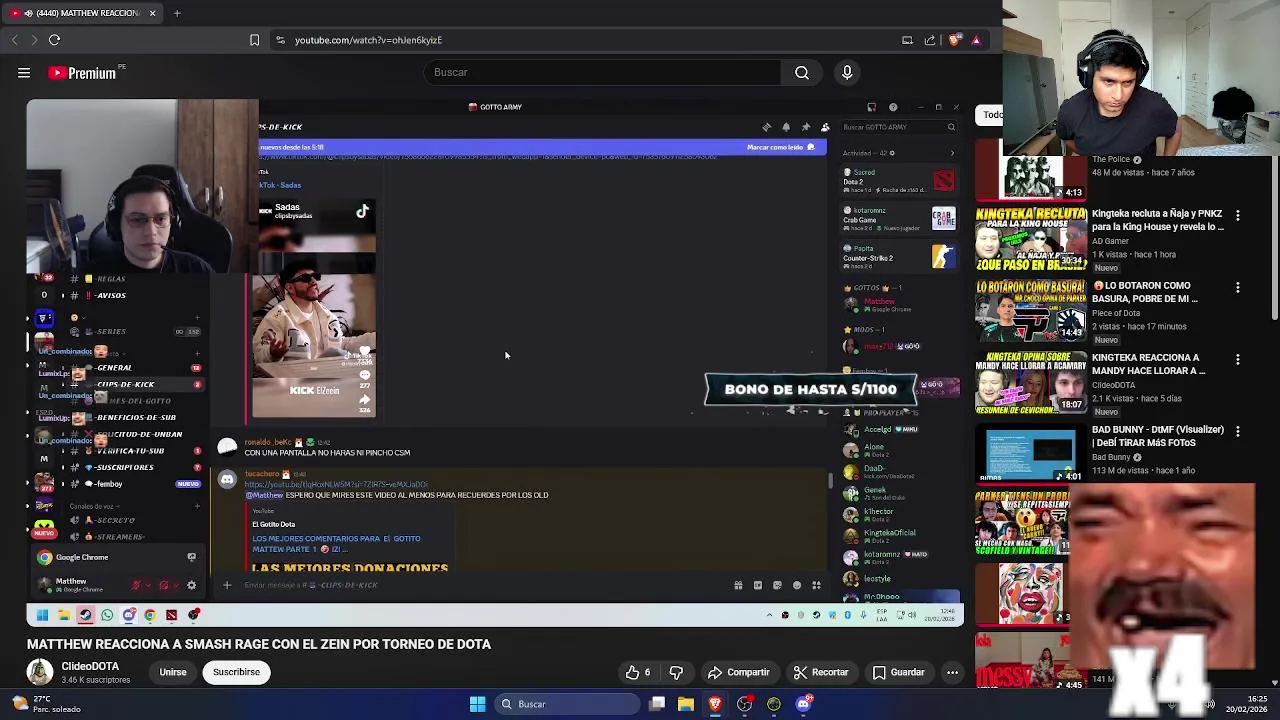Open the LO BOTARON COMO BASURA video thumbnail
1280x720 pixels.
coord(1031,310)
